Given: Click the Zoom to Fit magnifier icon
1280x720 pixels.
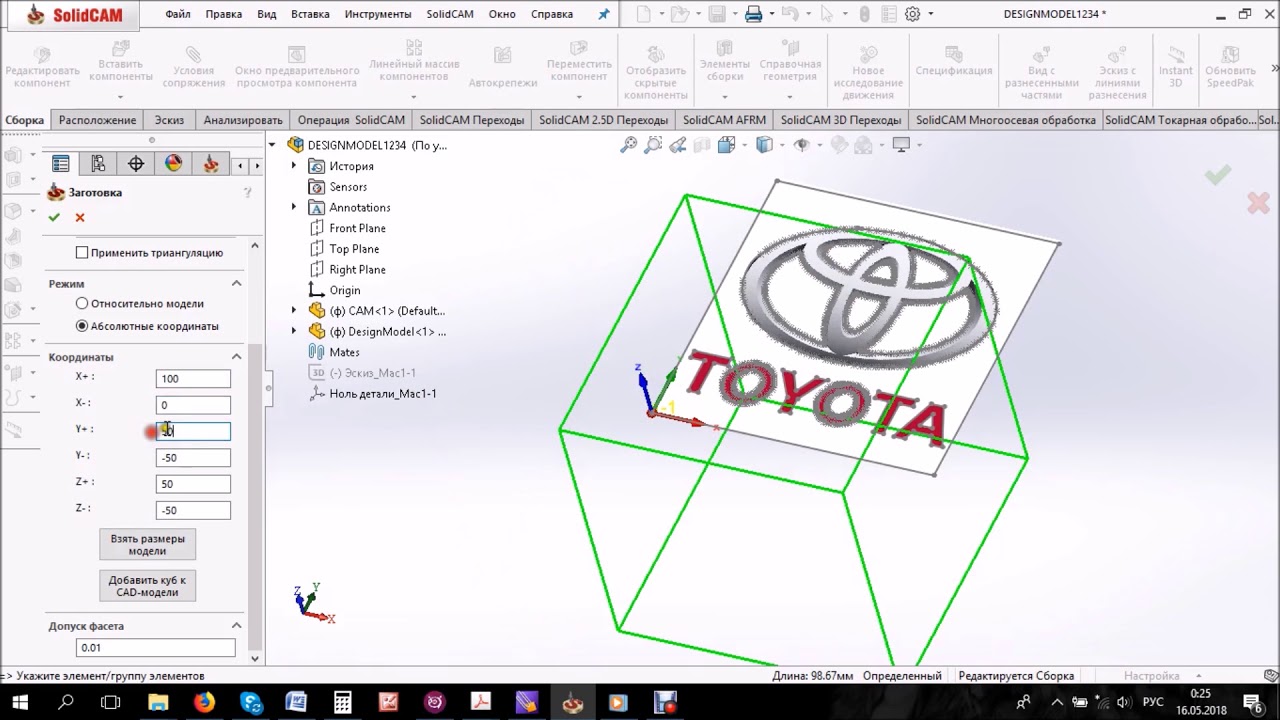Looking at the screenshot, I should click(x=629, y=145).
